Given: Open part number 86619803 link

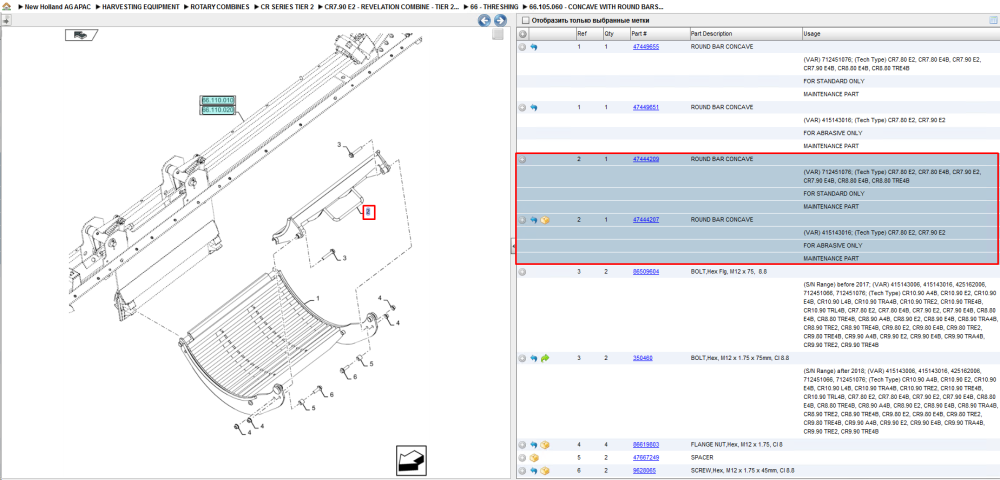Looking at the screenshot, I should (x=645, y=445).
